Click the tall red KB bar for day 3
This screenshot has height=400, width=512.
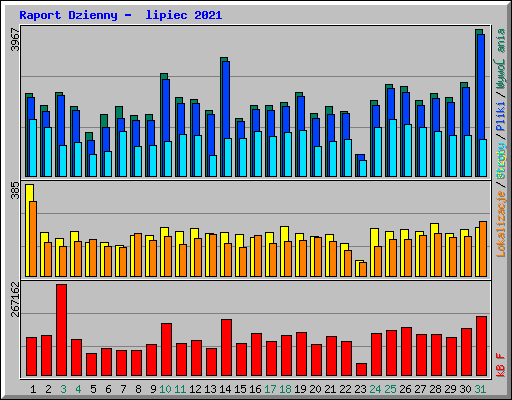61,330
